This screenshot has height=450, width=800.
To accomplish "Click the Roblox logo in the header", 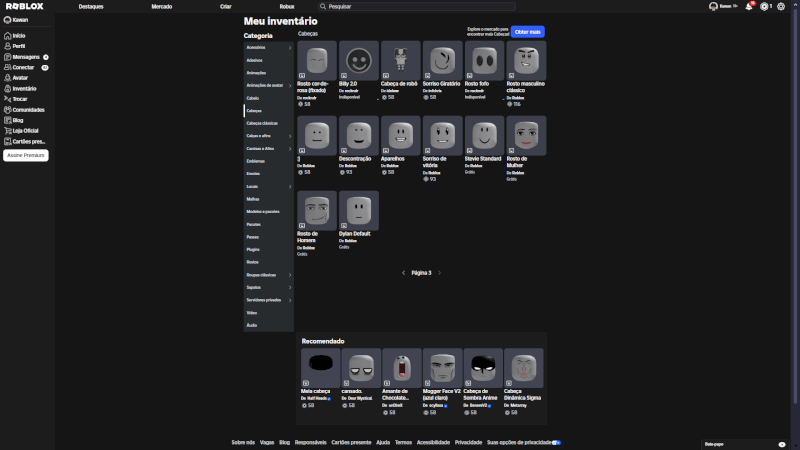I will point(24,6).
